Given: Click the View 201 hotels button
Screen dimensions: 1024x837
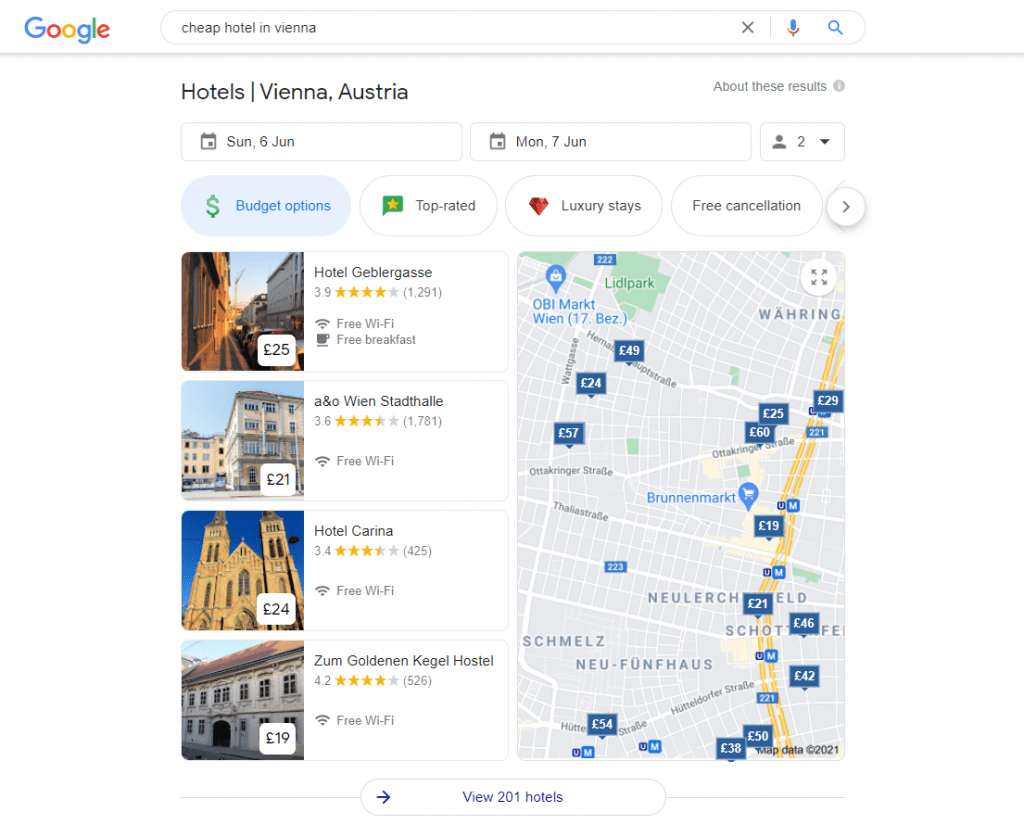Looking at the screenshot, I should tap(512, 797).
